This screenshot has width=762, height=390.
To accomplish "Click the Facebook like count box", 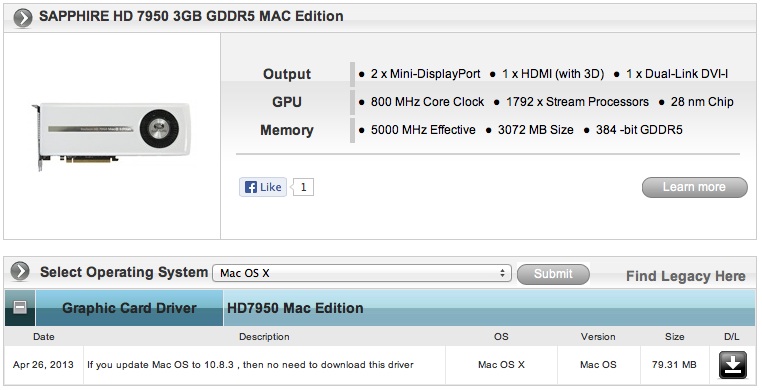I will (x=304, y=187).
